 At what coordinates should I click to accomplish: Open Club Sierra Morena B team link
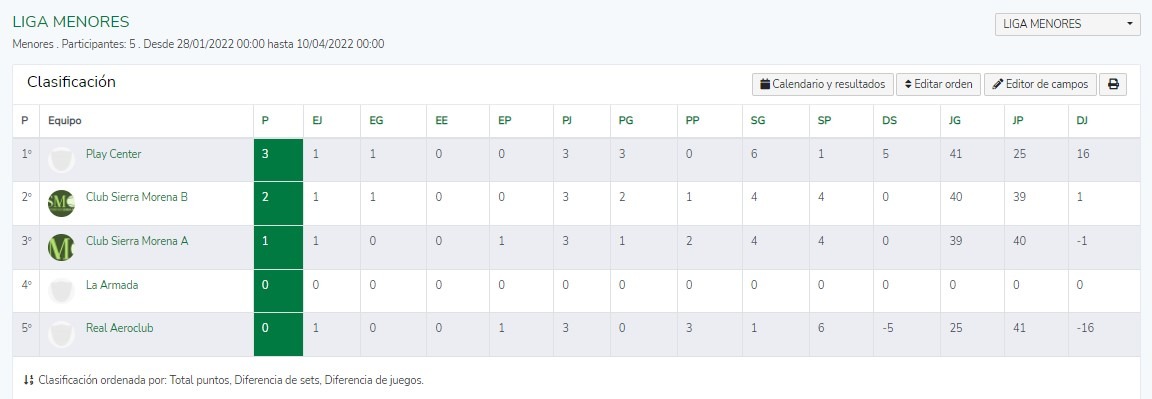137,197
